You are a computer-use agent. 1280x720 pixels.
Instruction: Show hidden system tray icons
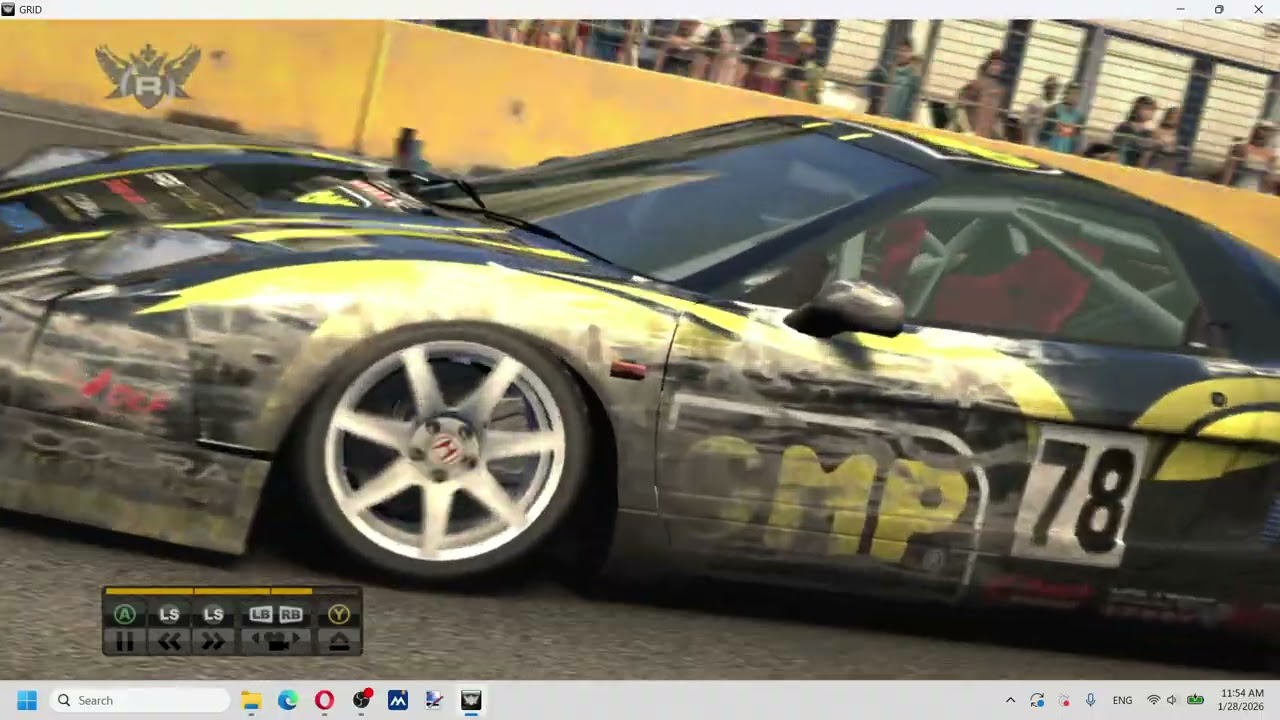click(1010, 700)
